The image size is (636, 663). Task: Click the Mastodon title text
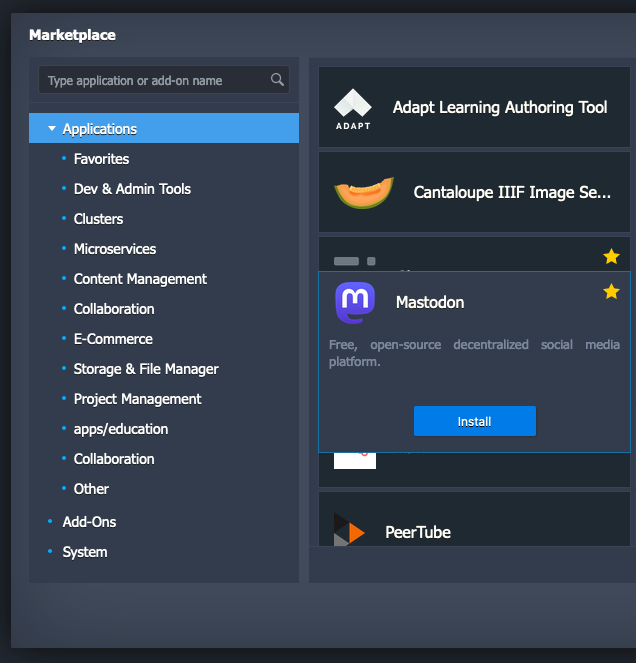(x=430, y=303)
